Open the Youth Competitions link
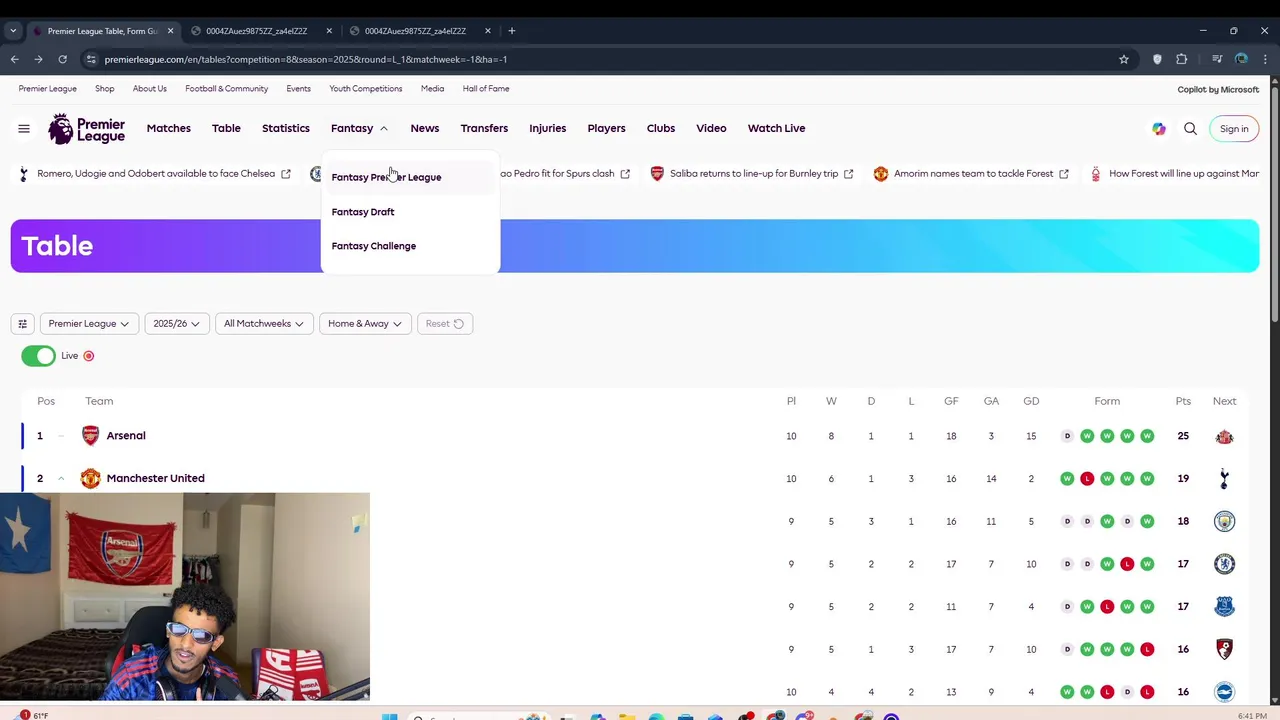1280x720 pixels. pyautogui.click(x=366, y=89)
